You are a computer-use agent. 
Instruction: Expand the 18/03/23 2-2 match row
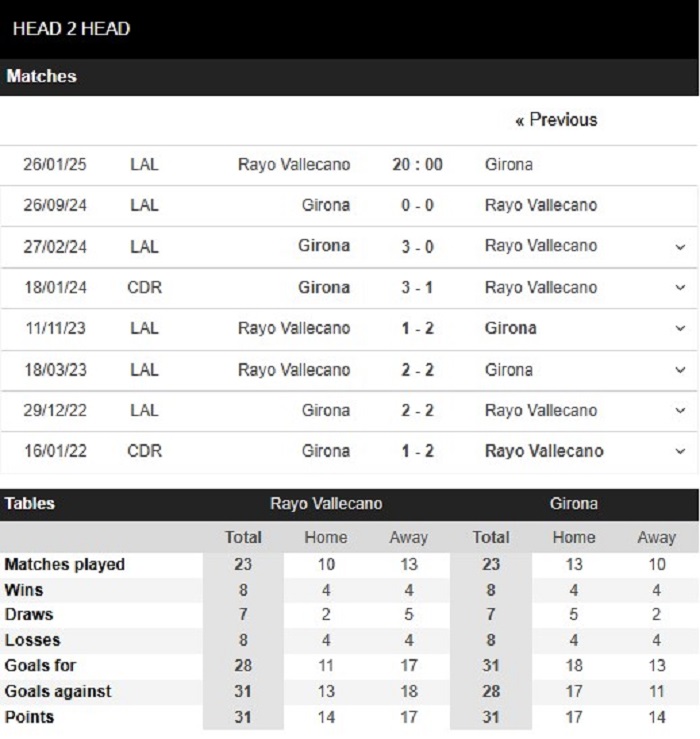(x=680, y=370)
